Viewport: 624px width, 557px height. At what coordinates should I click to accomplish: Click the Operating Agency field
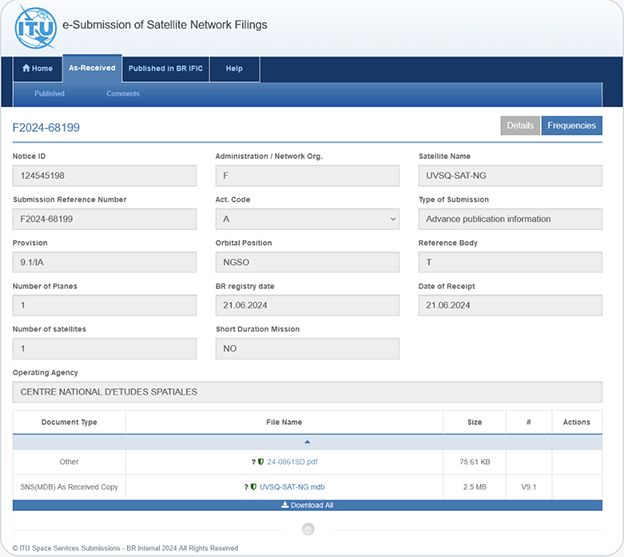(x=307, y=392)
